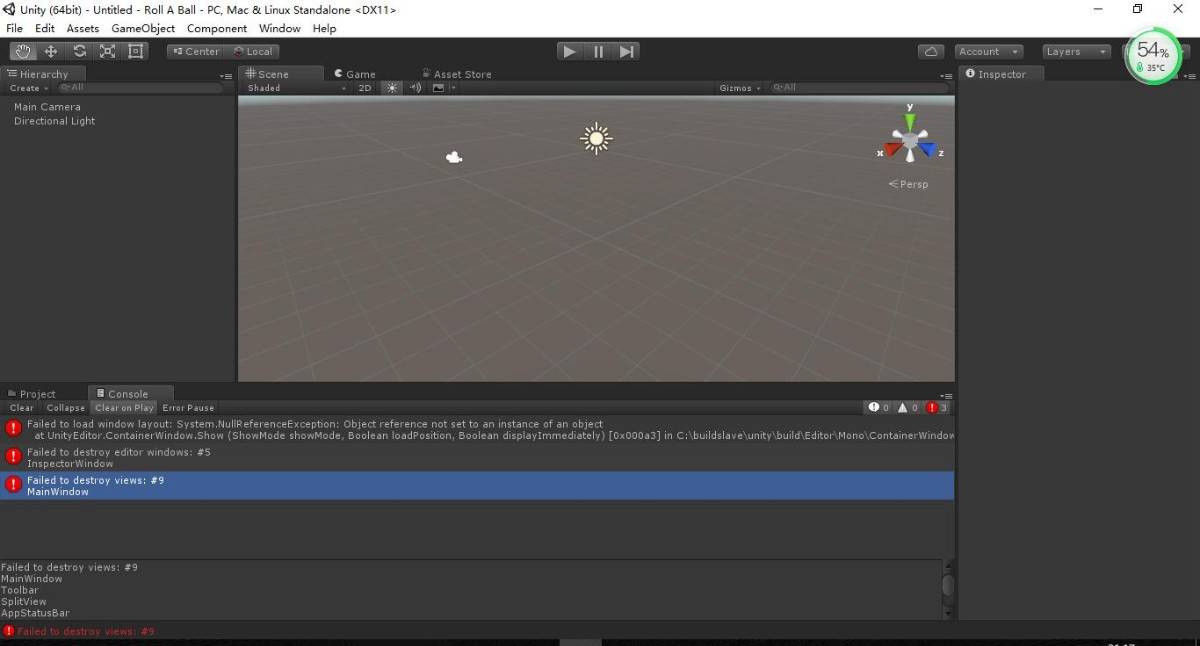1200x646 pixels.
Task: Switch to the Asset Store tab
Action: [x=457, y=74]
